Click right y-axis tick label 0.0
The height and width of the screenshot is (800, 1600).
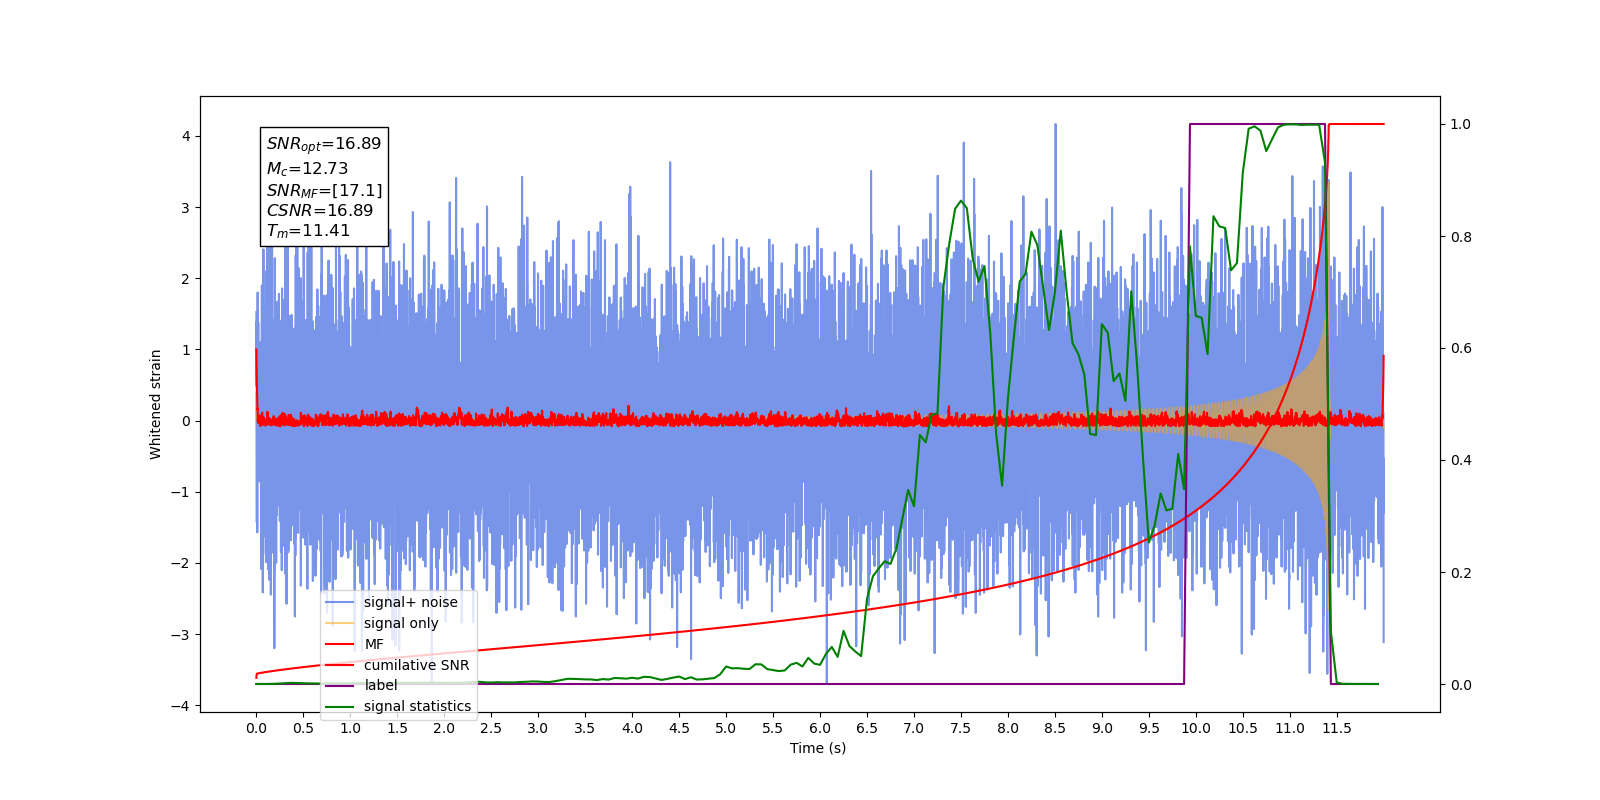1461,685
